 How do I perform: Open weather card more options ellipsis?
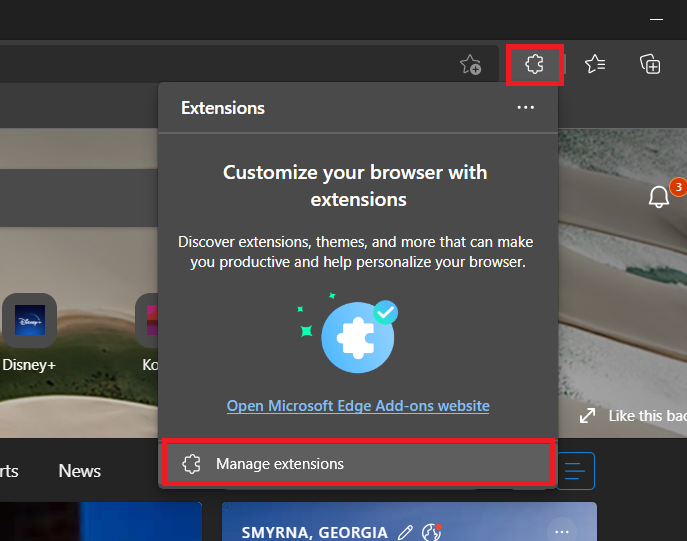pyautogui.click(x=562, y=532)
